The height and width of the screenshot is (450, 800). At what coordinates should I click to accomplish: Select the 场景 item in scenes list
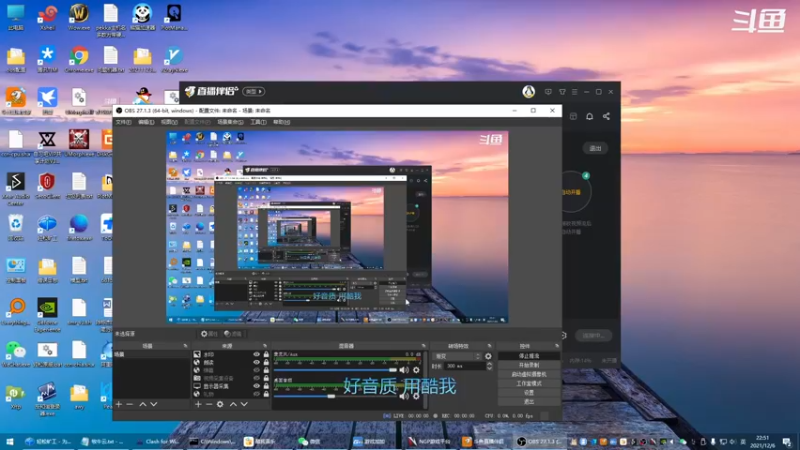(151, 354)
